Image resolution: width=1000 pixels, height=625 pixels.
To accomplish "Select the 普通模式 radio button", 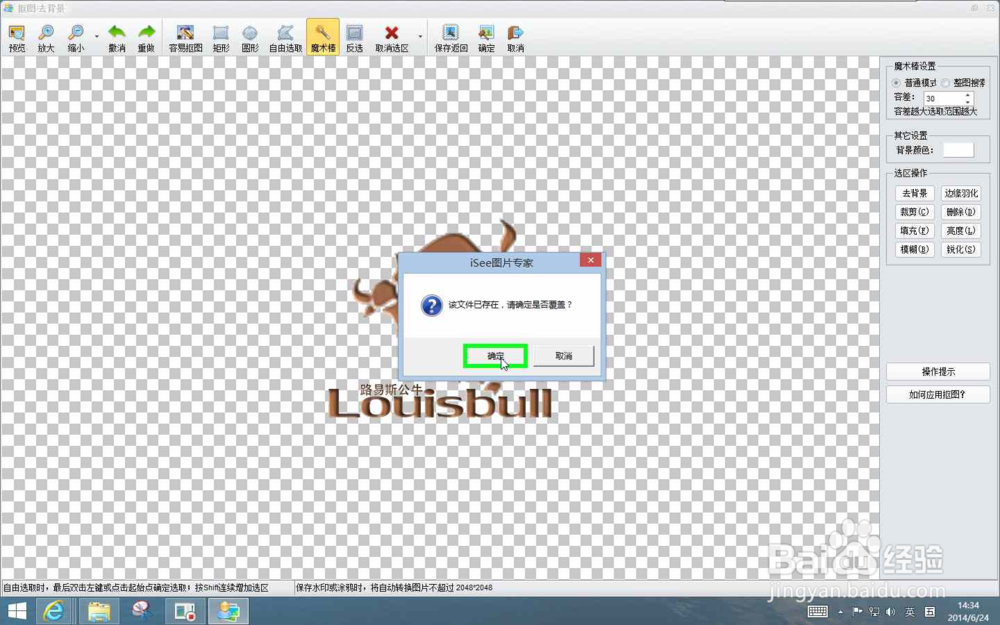I will coord(897,83).
